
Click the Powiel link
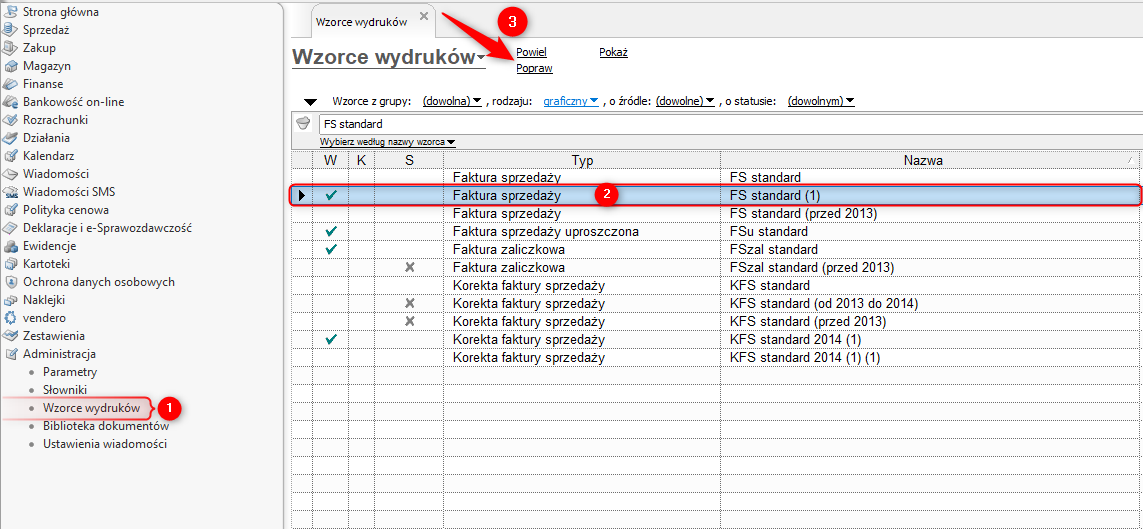(x=531, y=52)
